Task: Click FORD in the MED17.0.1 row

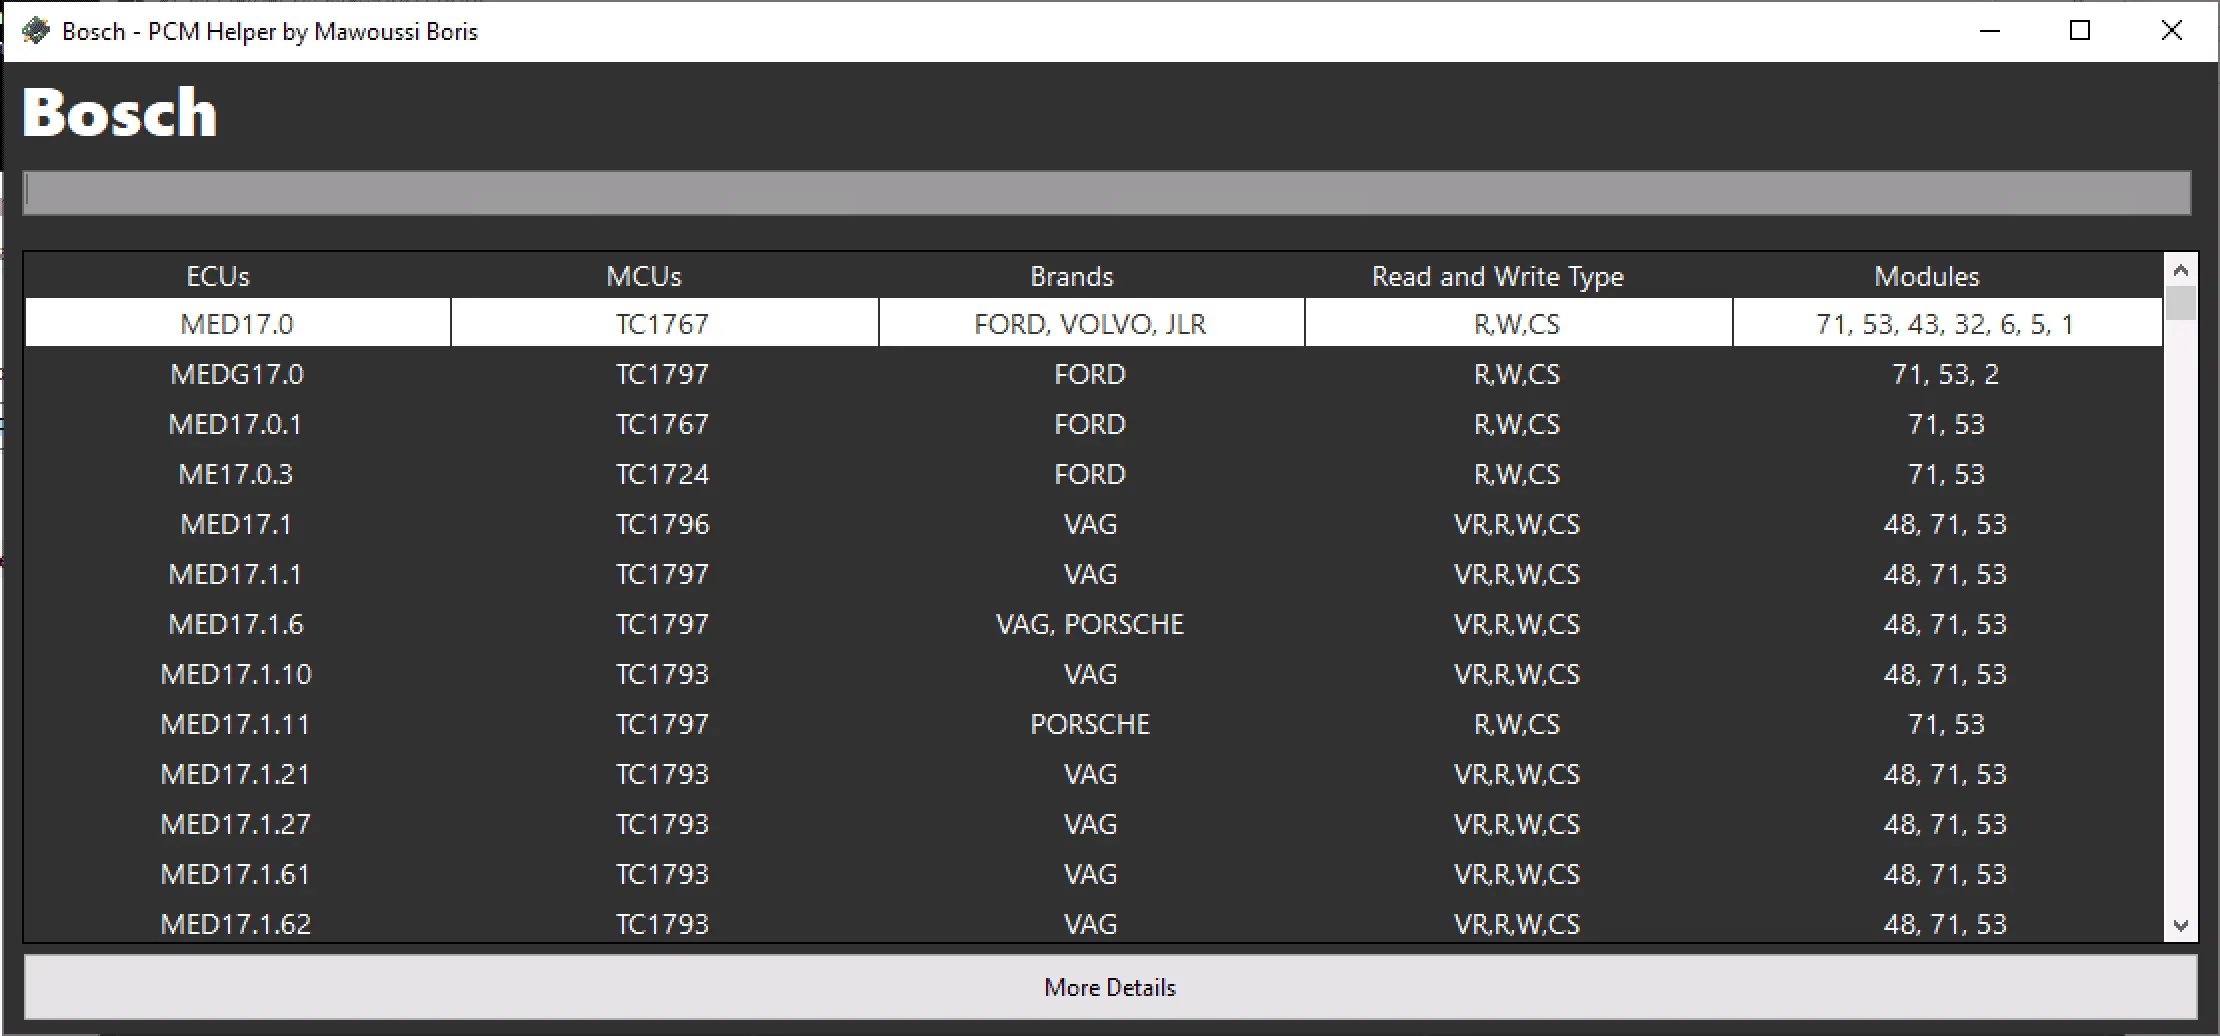Action: pos(1090,424)
